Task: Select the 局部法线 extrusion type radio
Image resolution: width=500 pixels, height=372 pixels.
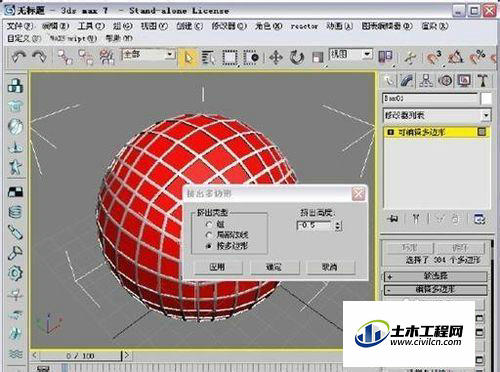Action: pos(209,235)
